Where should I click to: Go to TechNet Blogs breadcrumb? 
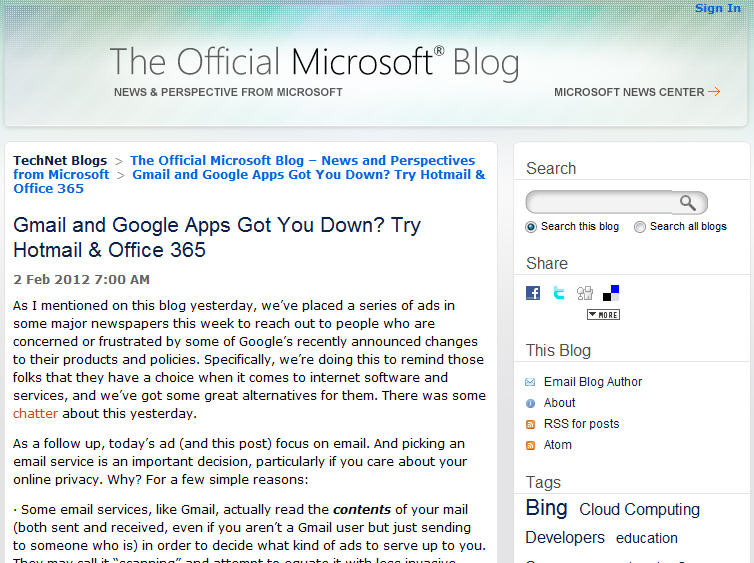(60, 161)
